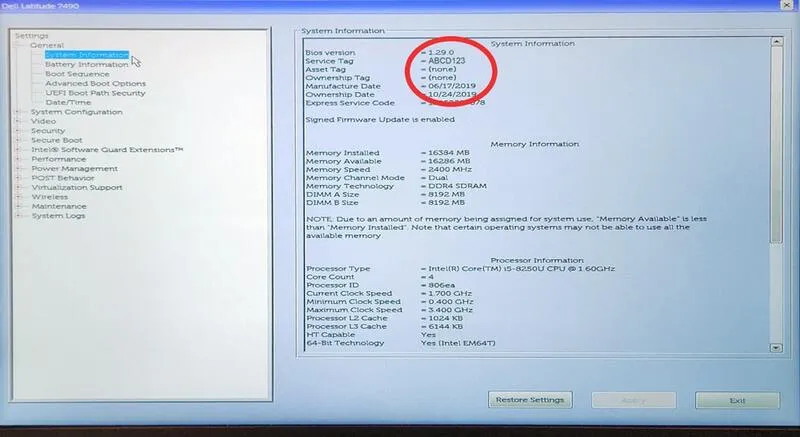Image resolution: width=800 pixels, height=437 pixels.
Task: Expand the Security category
Action: [x=19, y=131]
